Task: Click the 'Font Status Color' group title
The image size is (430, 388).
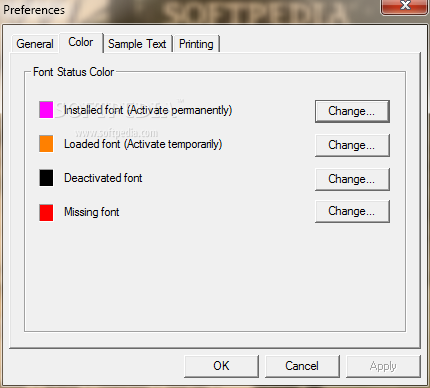Action: [x=73, y=72]
